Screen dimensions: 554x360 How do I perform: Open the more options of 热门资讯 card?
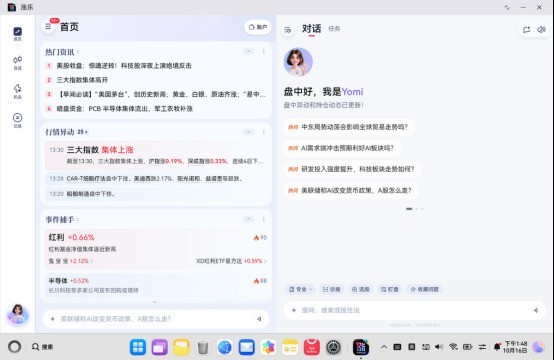(264, 52)
